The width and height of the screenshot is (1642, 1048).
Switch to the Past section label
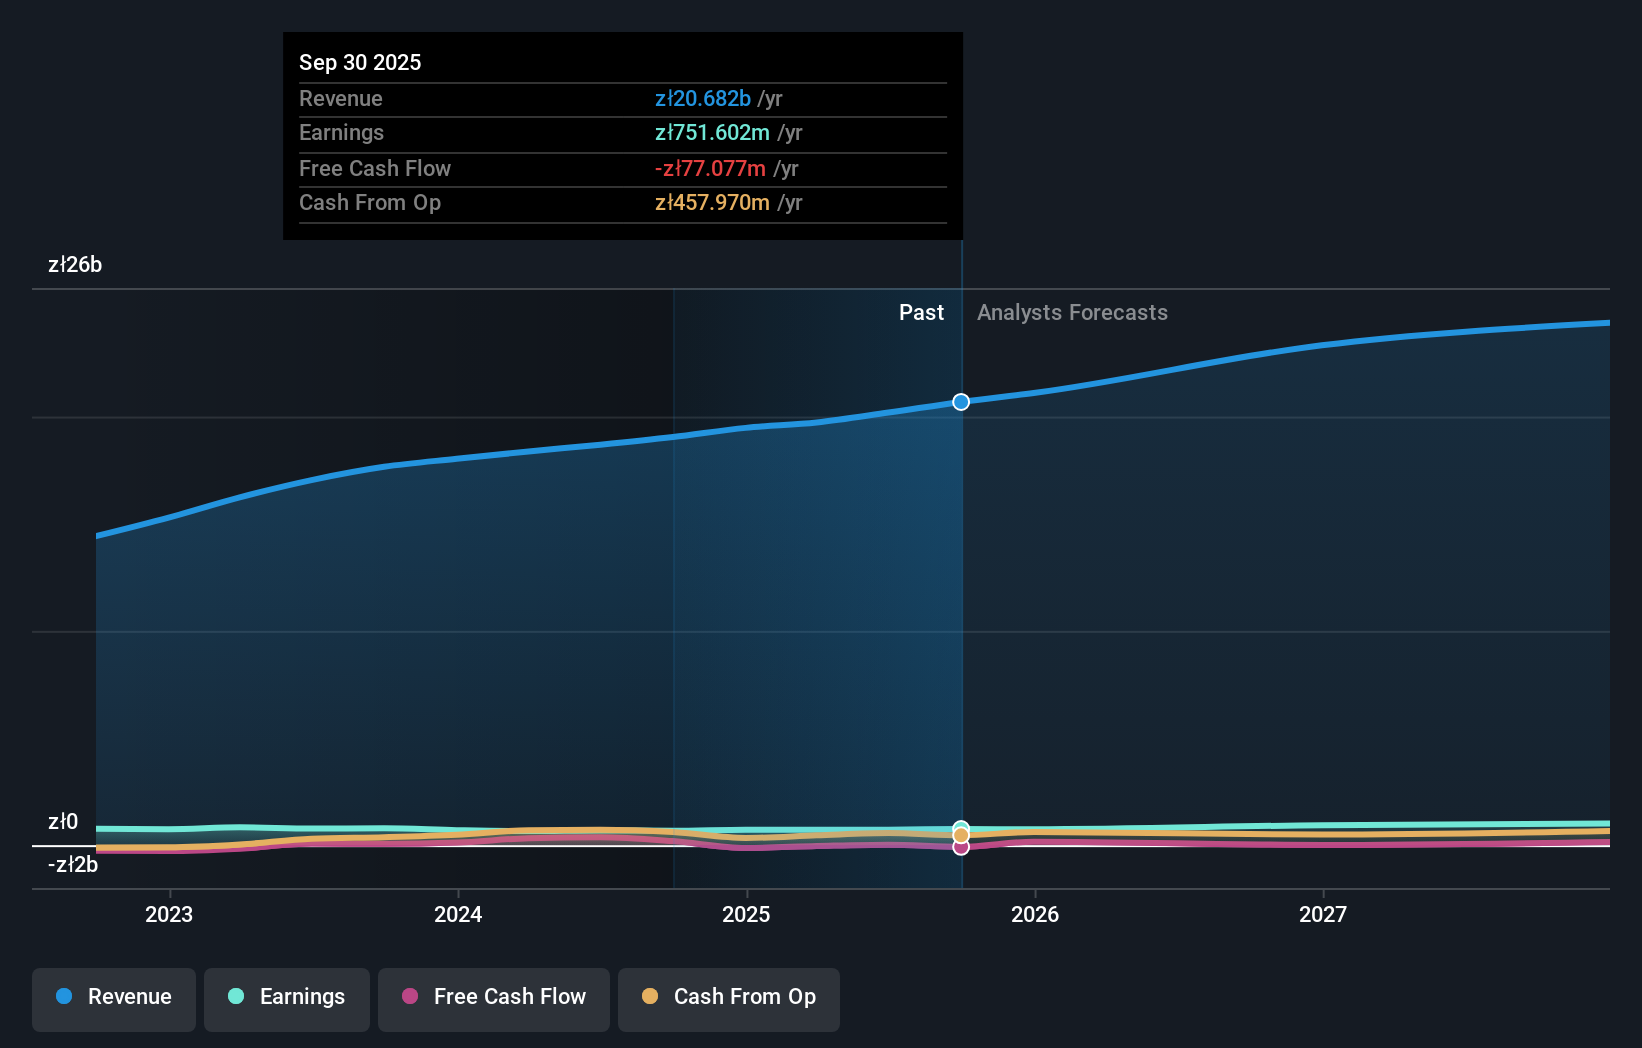tap(921, 312)
